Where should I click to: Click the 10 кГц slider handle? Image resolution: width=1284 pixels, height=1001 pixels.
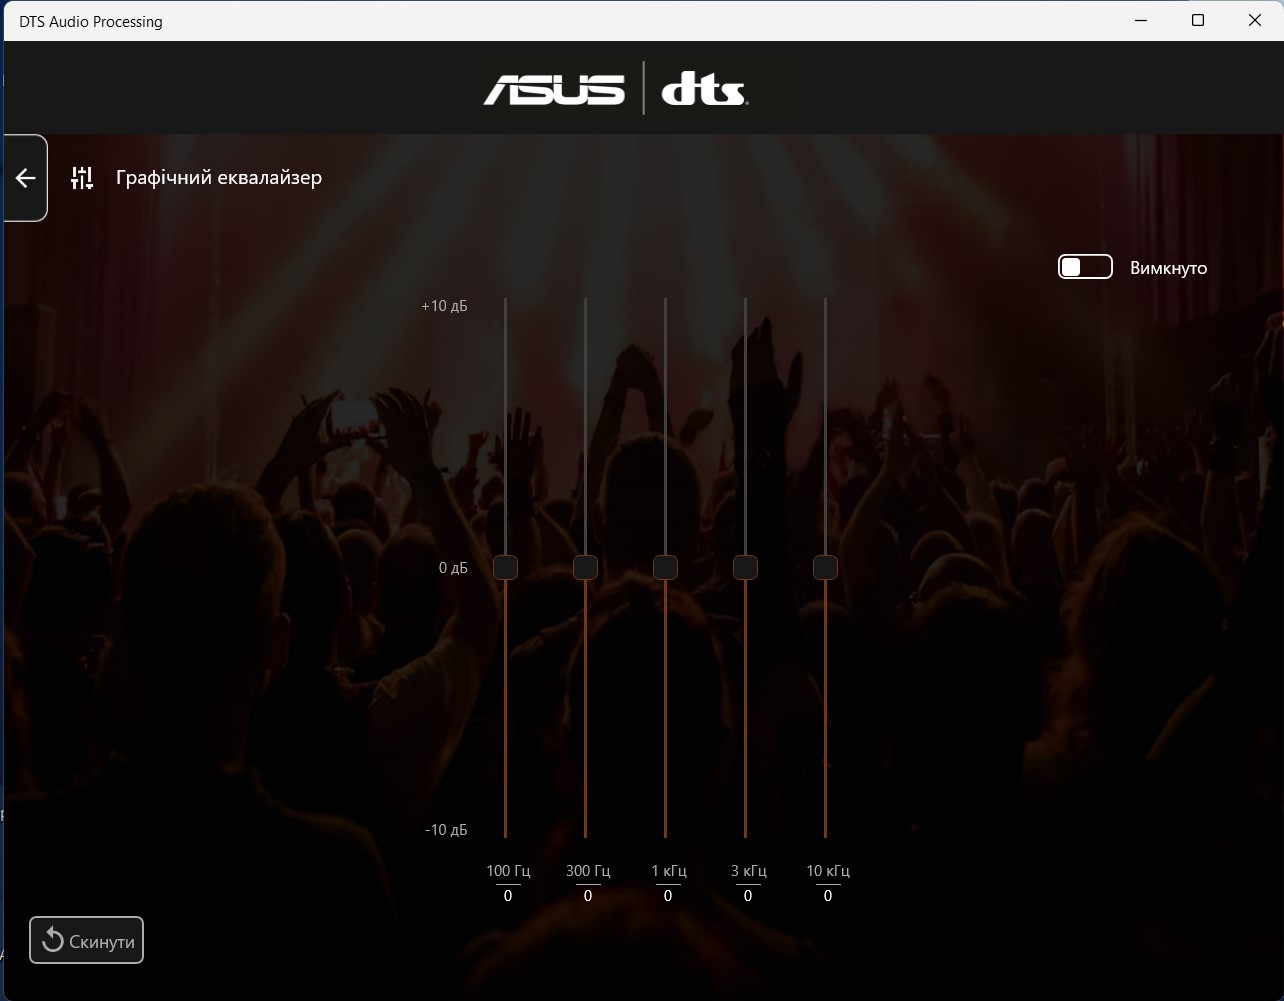(825, 567)
